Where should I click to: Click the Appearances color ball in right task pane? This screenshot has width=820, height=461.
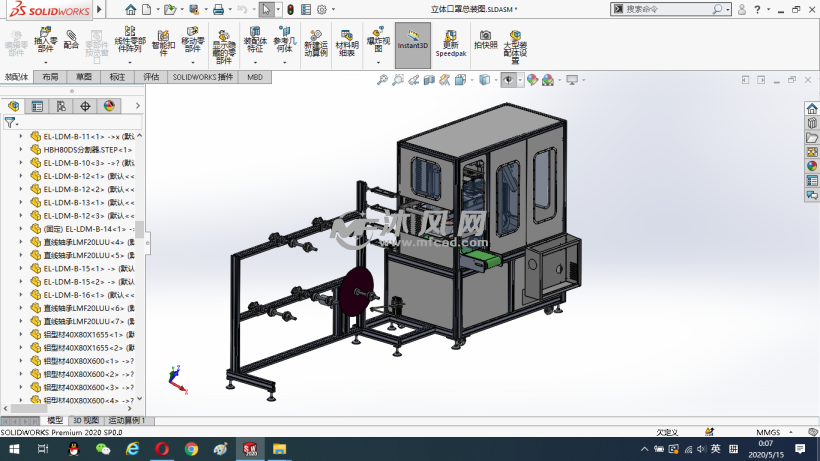(x=812, y=166)
